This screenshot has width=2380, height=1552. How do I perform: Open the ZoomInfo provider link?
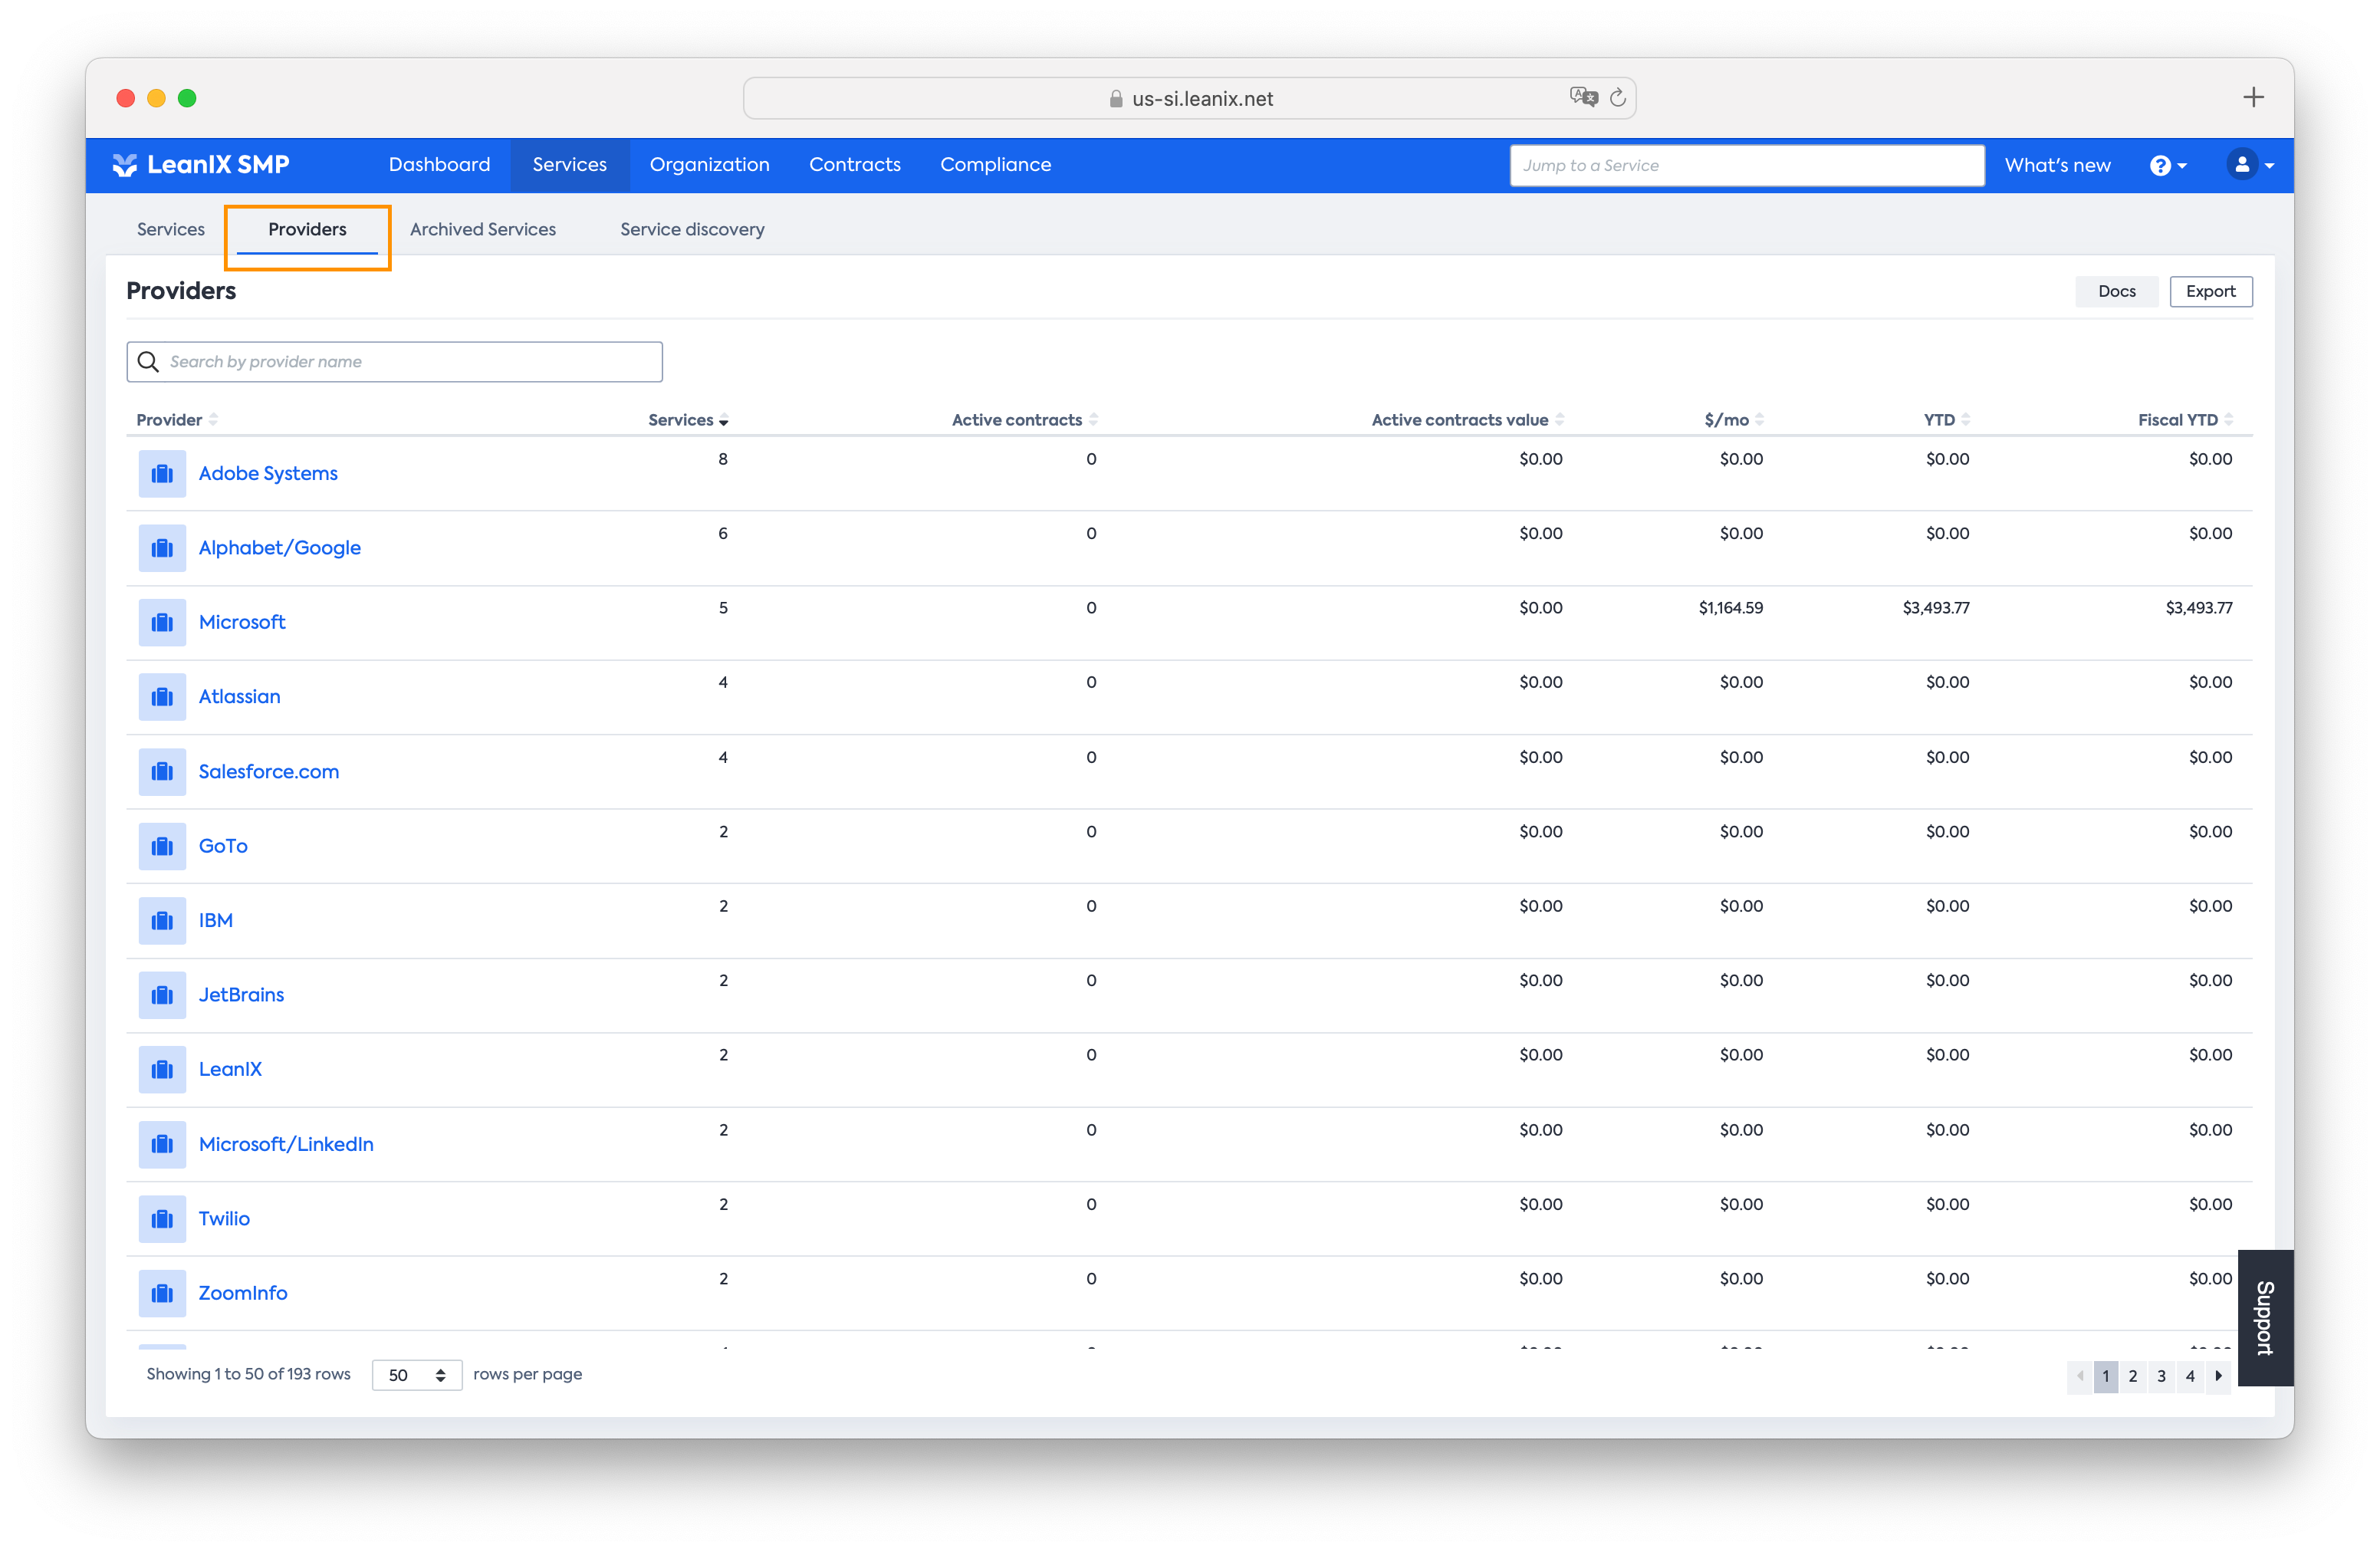pos(243,1293)
